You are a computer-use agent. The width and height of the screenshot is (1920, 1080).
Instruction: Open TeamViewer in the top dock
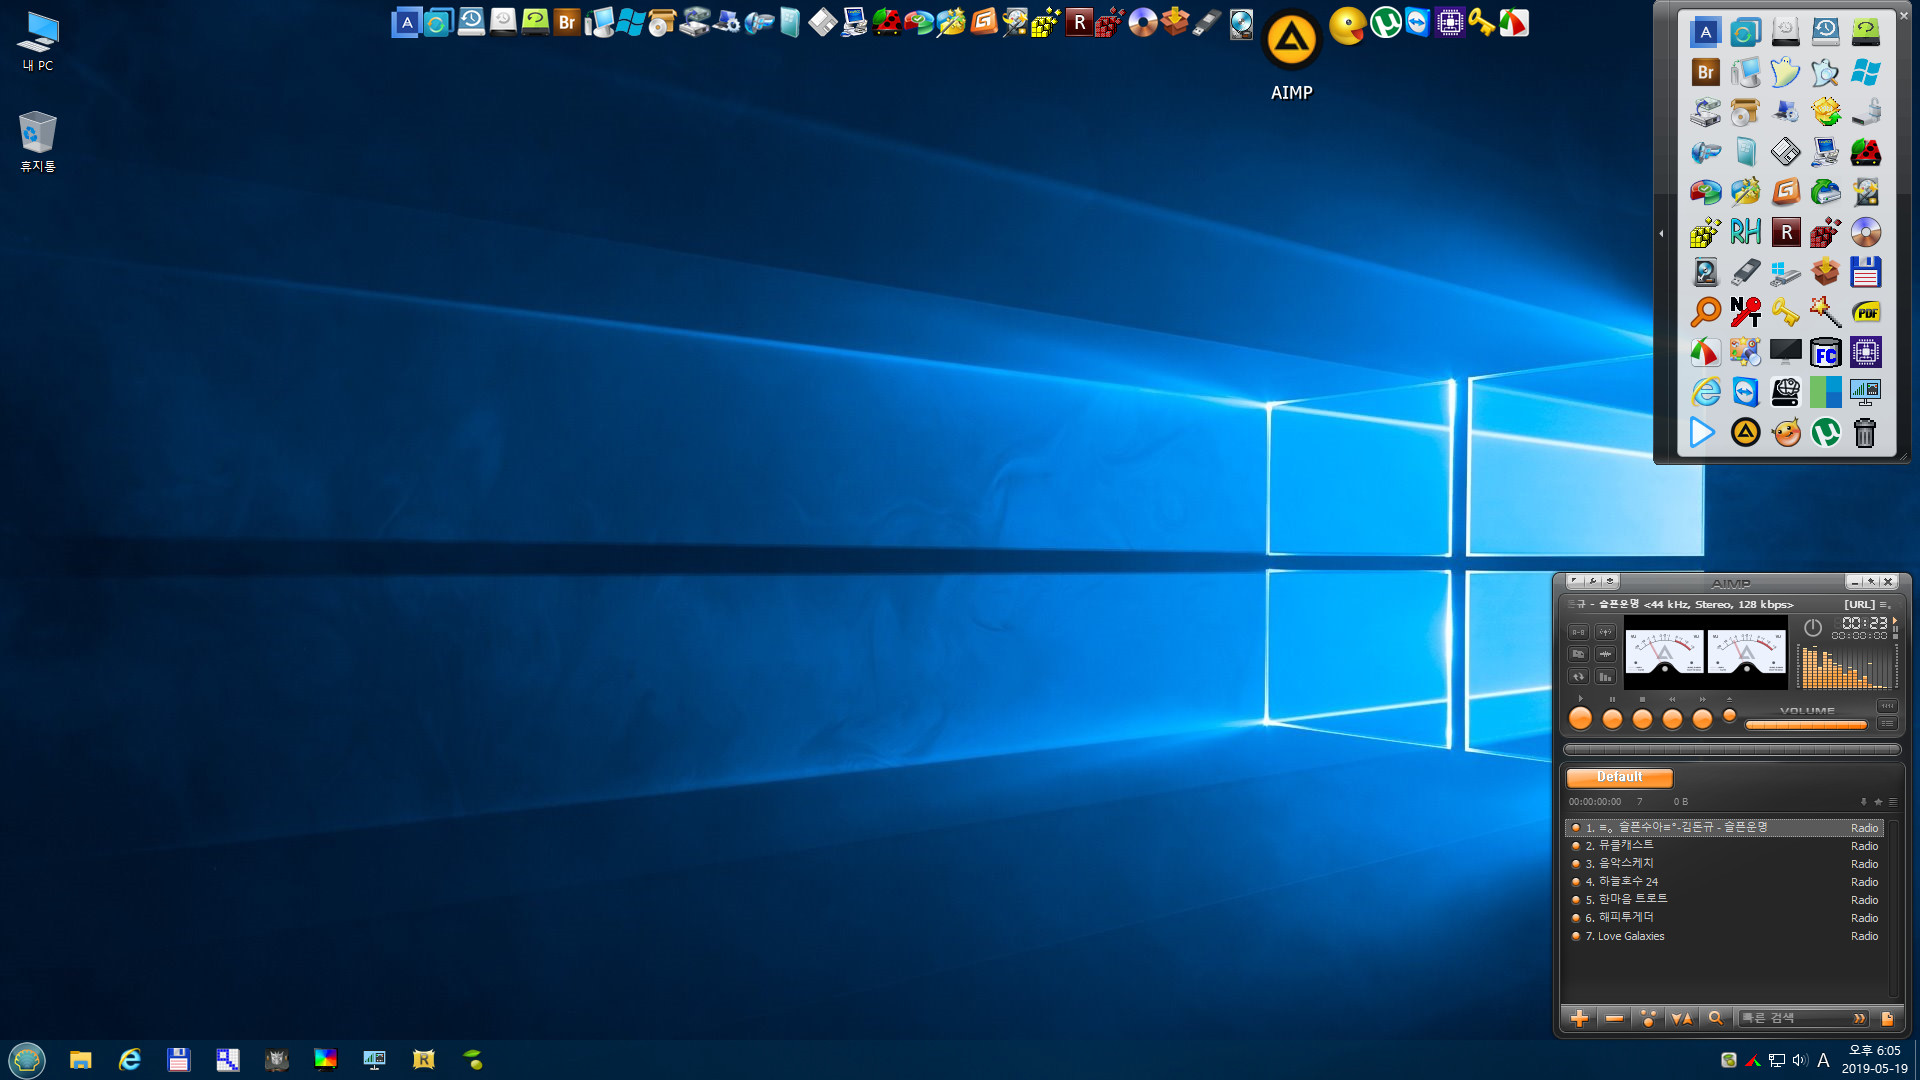tap(1417, 22)
